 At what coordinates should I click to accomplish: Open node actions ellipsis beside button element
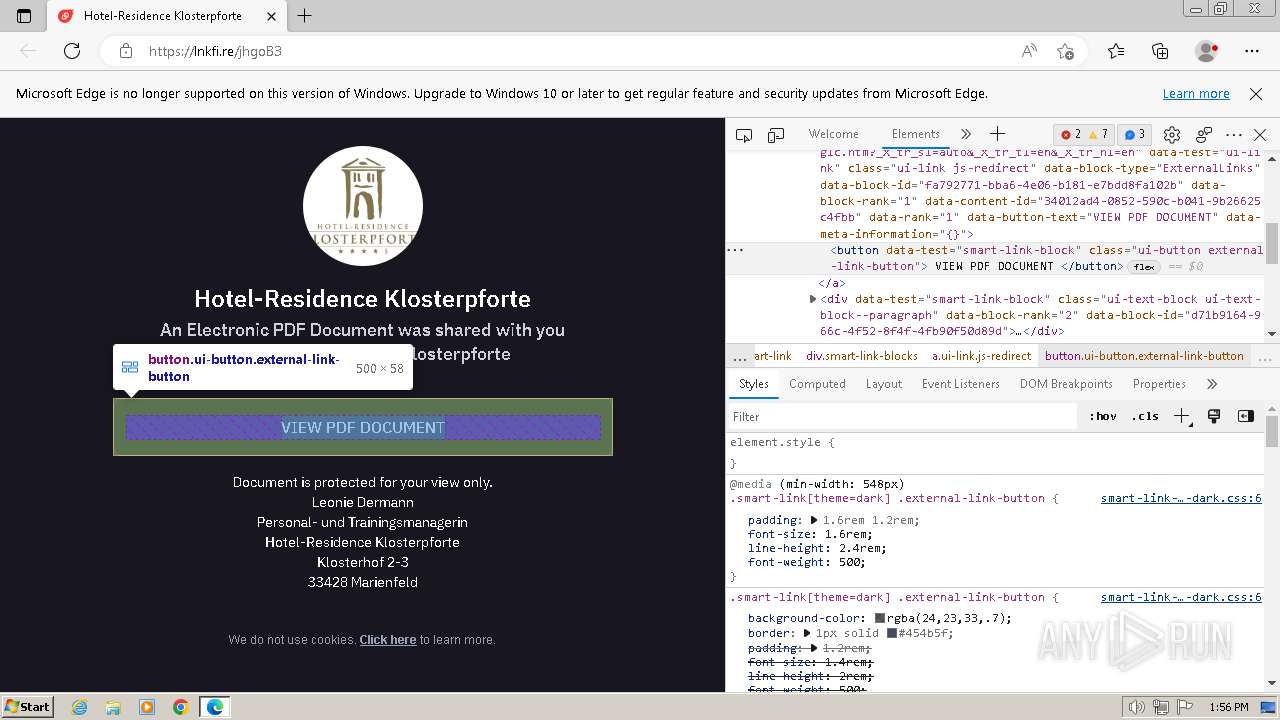(x=735, y=250)
